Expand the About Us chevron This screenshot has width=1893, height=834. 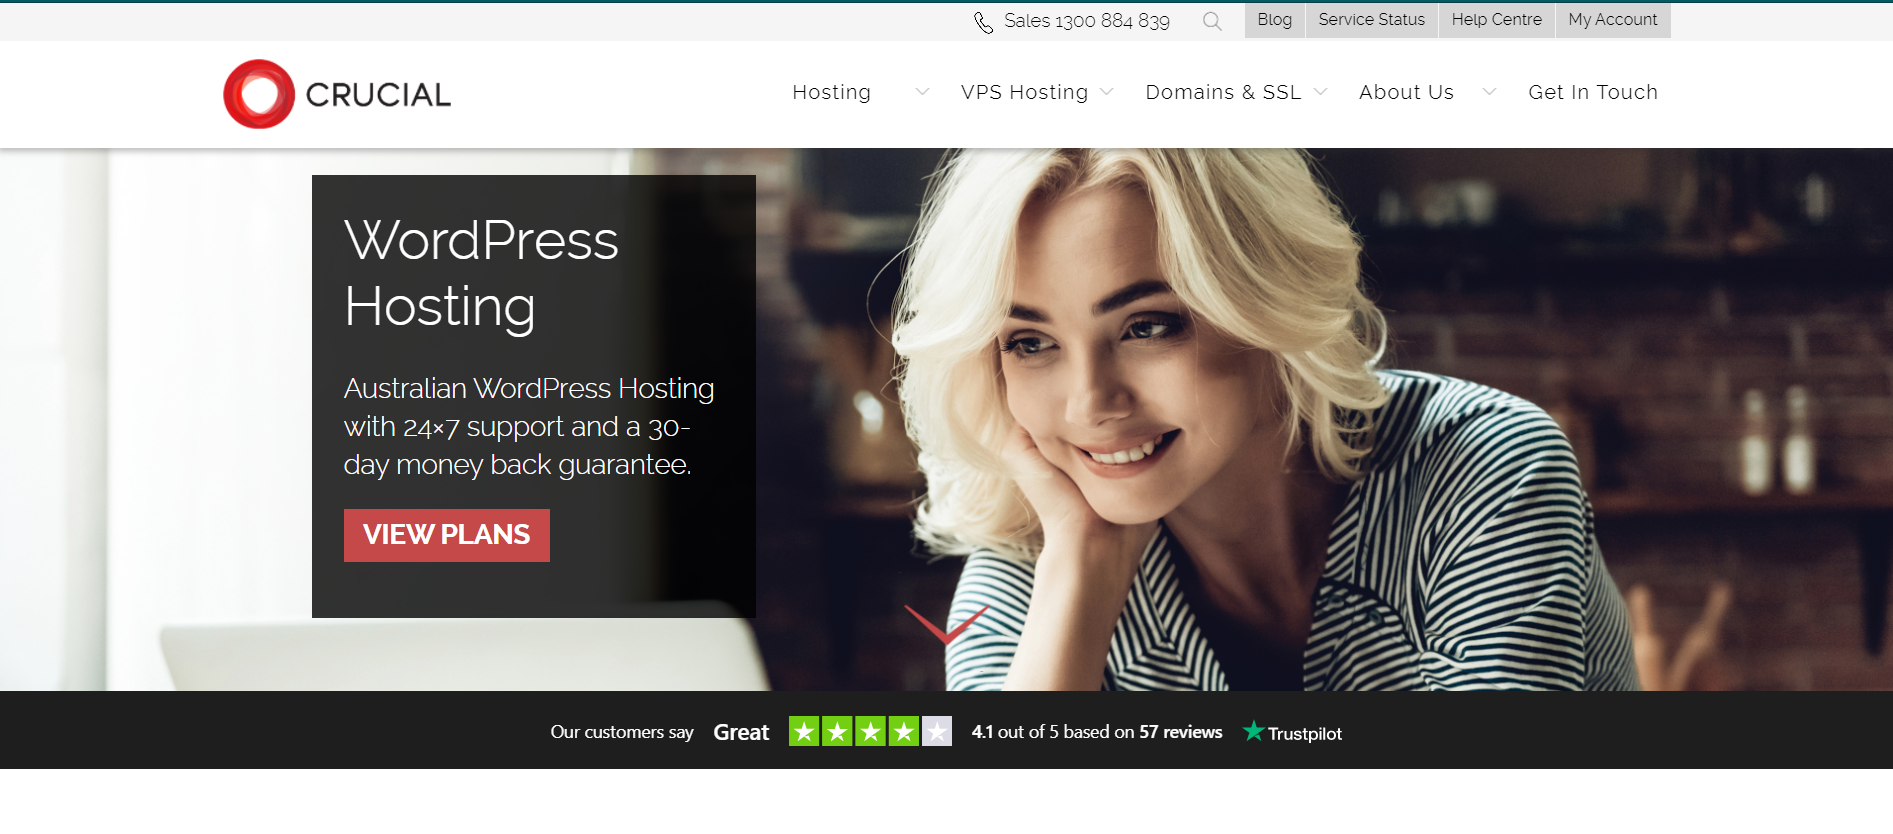pyautogui.click(x=1489, y=92)
